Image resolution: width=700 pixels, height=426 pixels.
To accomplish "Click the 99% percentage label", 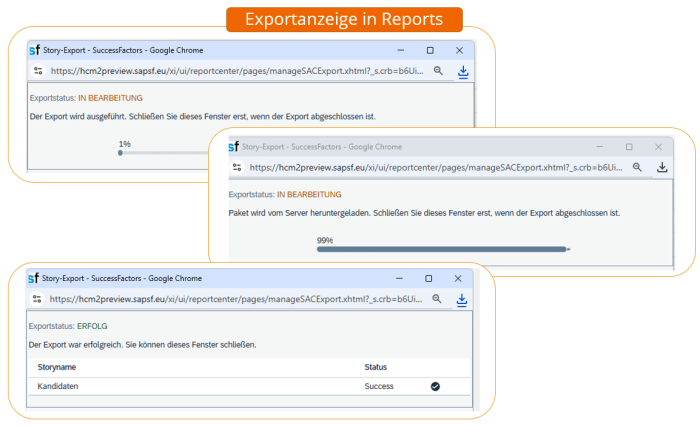I will click(x=325, y=240).
